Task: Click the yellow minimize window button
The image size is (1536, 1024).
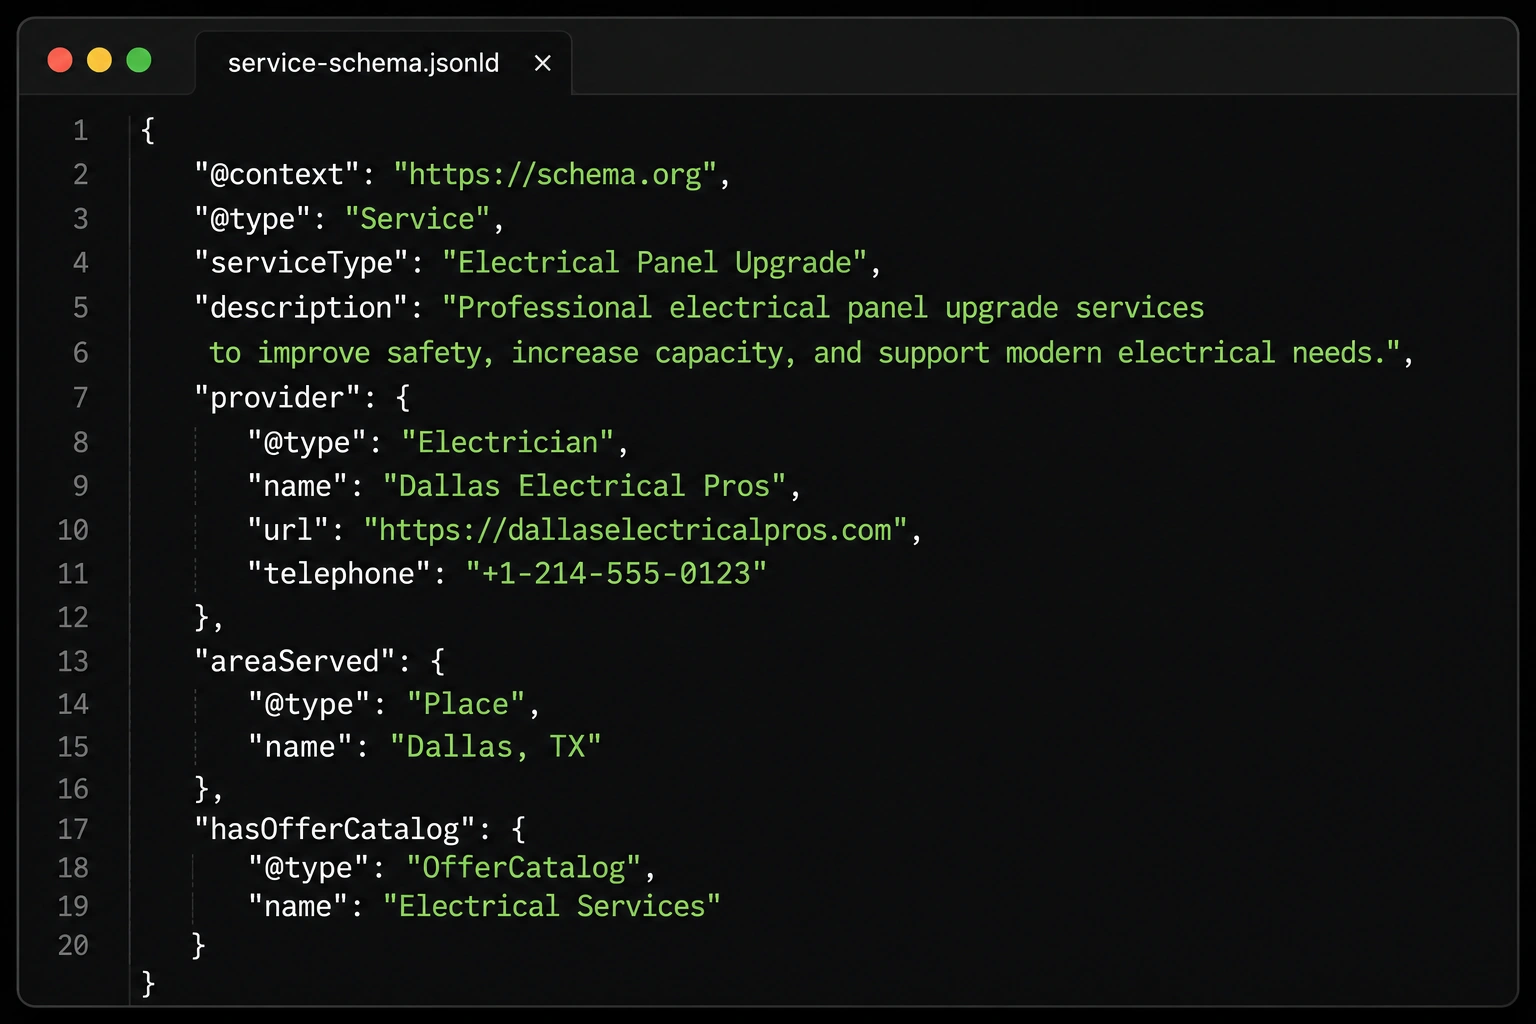Action: [99, 61]
